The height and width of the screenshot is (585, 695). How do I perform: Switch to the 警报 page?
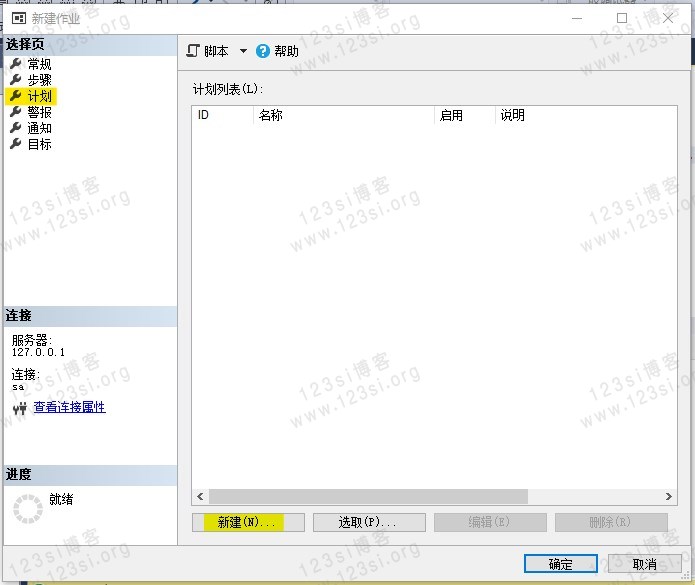(x=39, y=112)
